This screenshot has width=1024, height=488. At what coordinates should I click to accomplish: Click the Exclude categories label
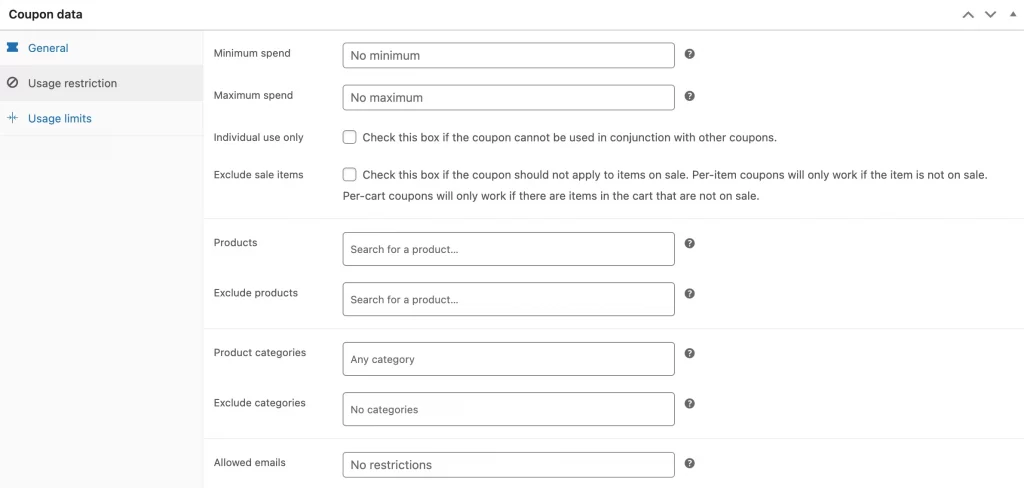[x=260, y=403]
